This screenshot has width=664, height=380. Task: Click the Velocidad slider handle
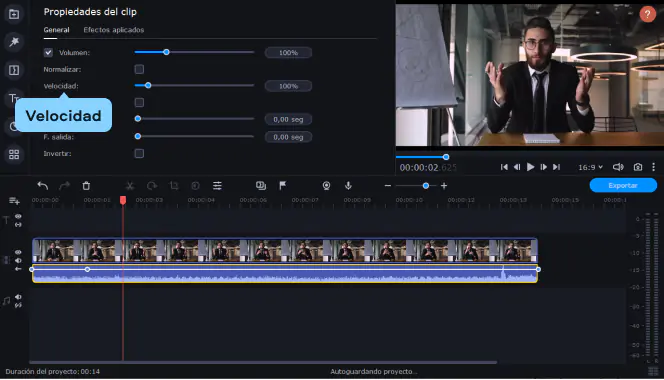148,86
